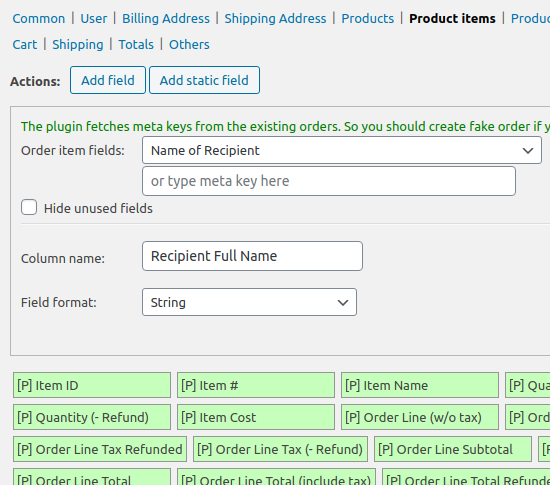Enable Hide unused fields checkbox
This screenshot has height=485, width=550.
[29, 207]
